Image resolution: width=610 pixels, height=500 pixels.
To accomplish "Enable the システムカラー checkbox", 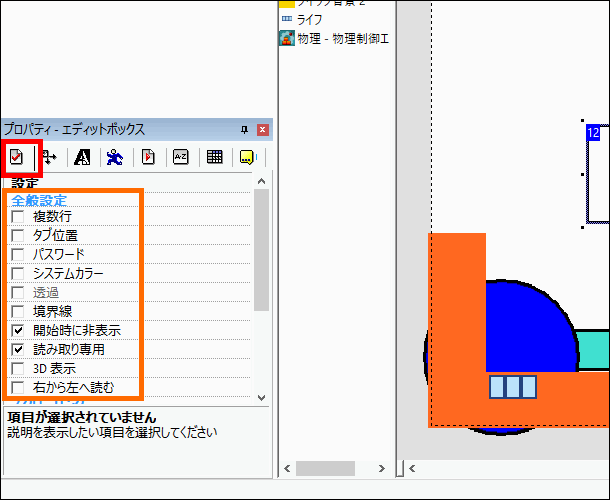I will click(x=18, y=274).
